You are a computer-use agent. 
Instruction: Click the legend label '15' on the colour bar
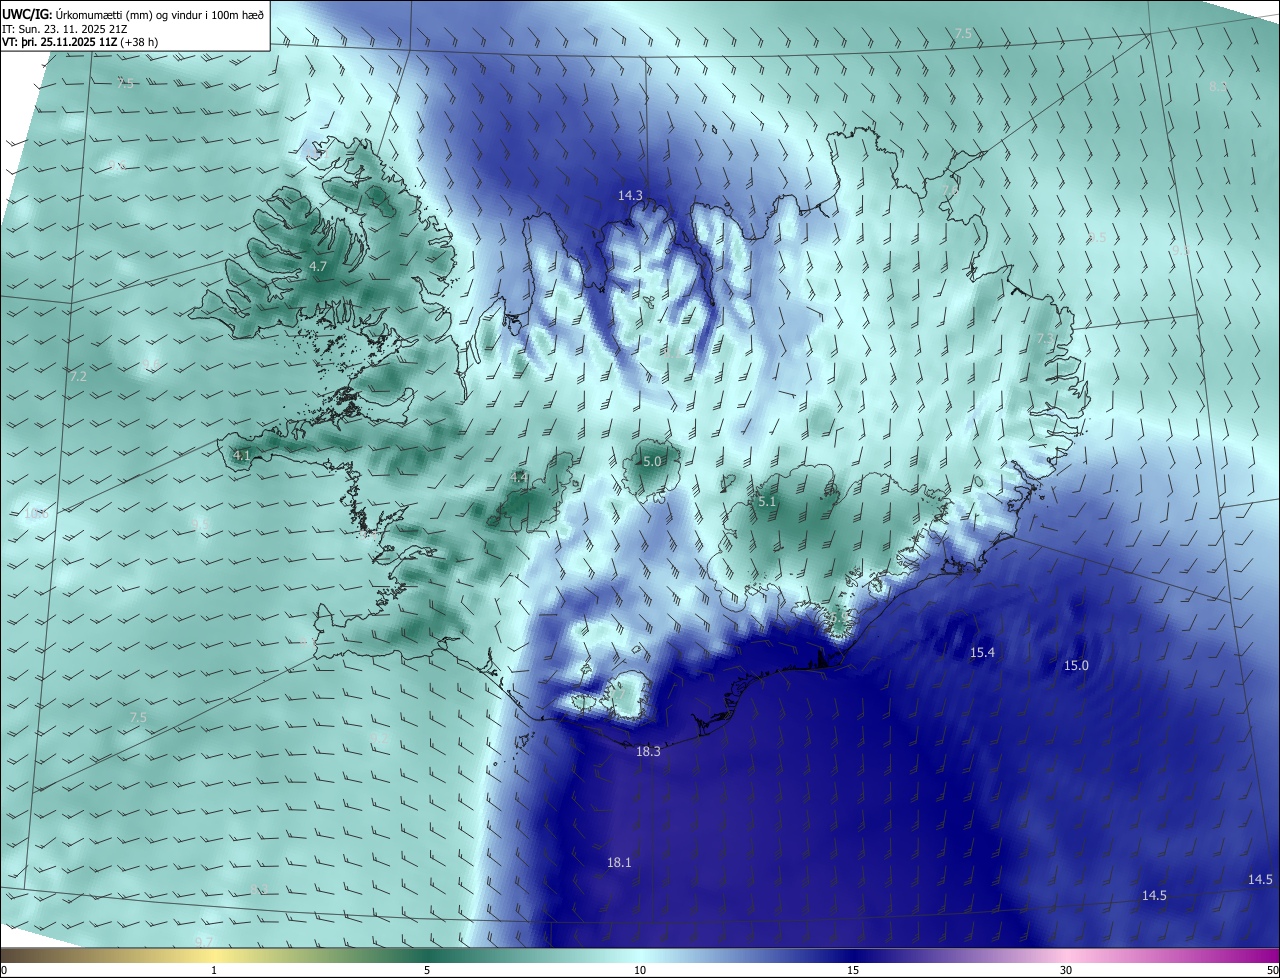tap(853, 970)
